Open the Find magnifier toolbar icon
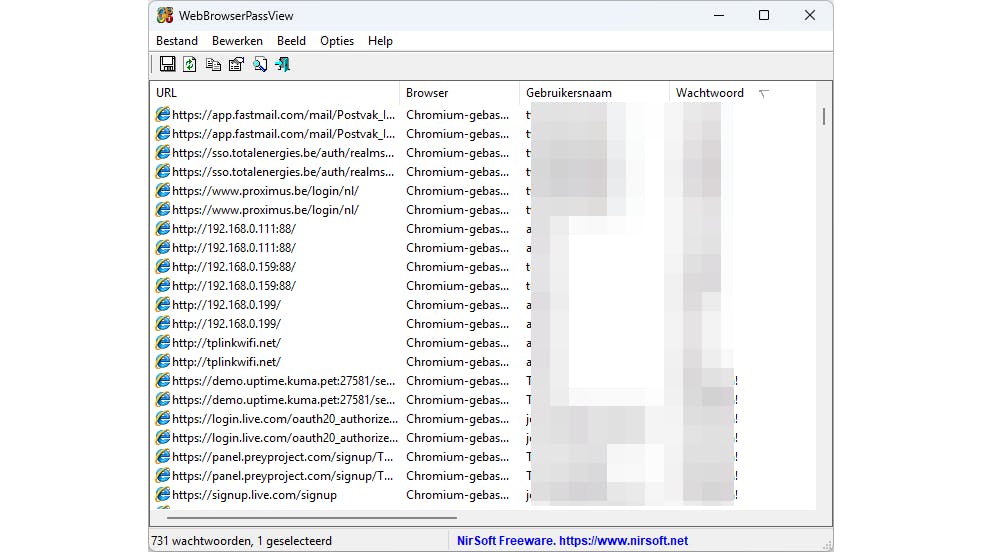Viewport: 981px width, 552px height. pos(260,64)
